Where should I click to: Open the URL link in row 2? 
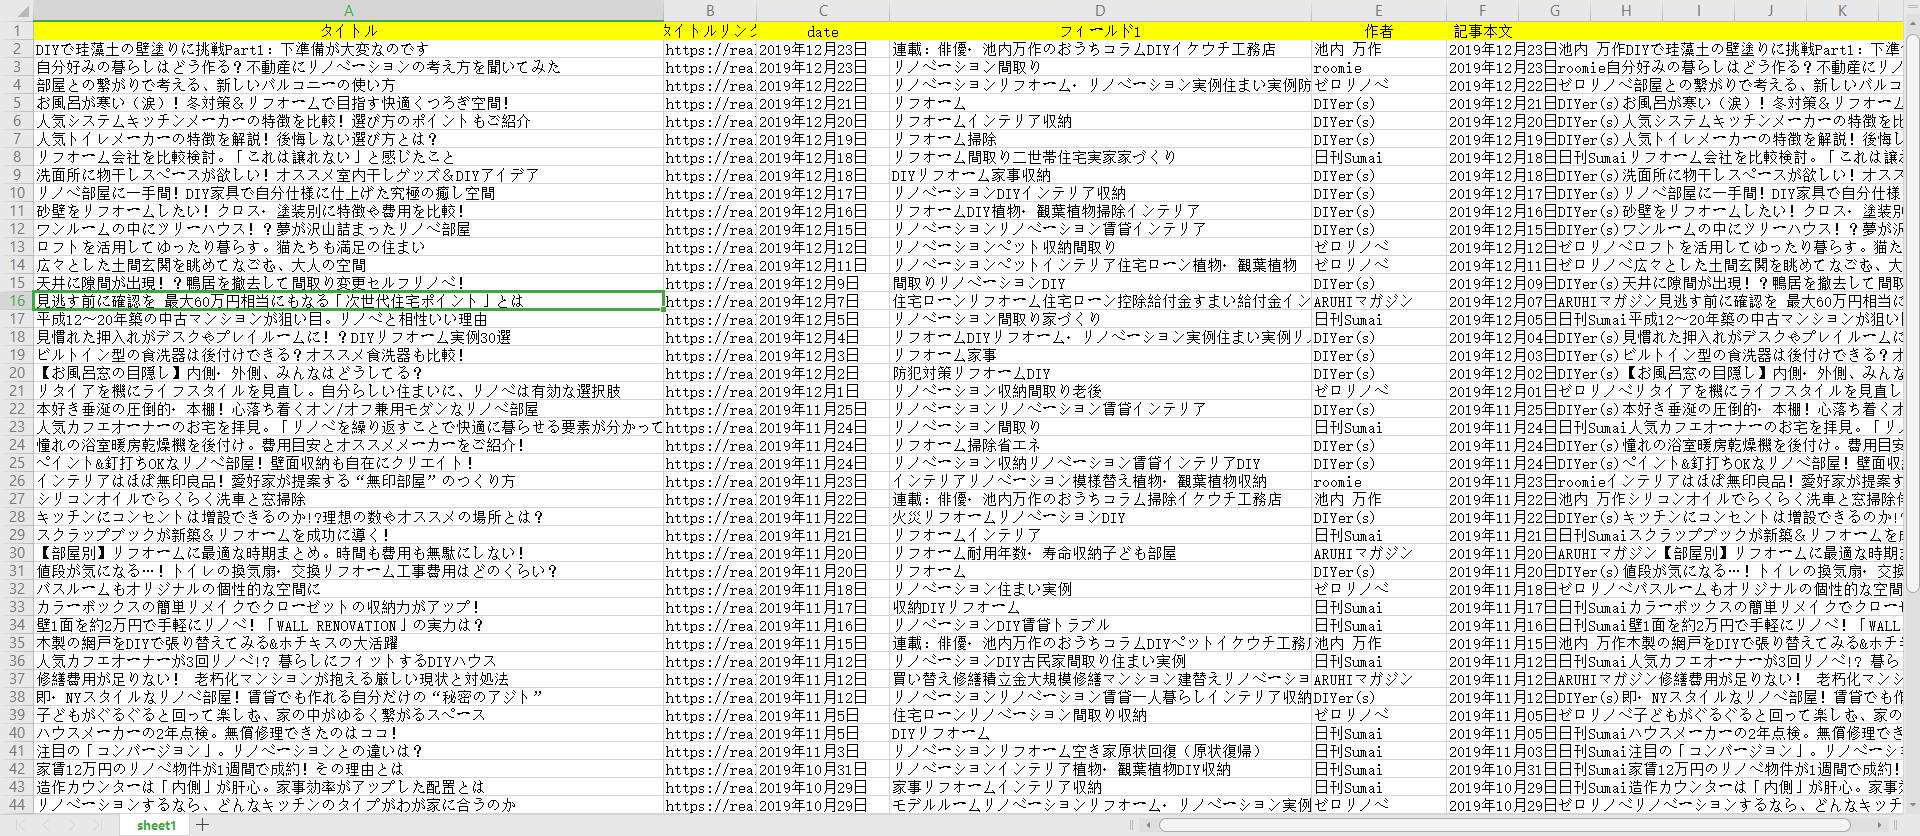tap(709, 49)
